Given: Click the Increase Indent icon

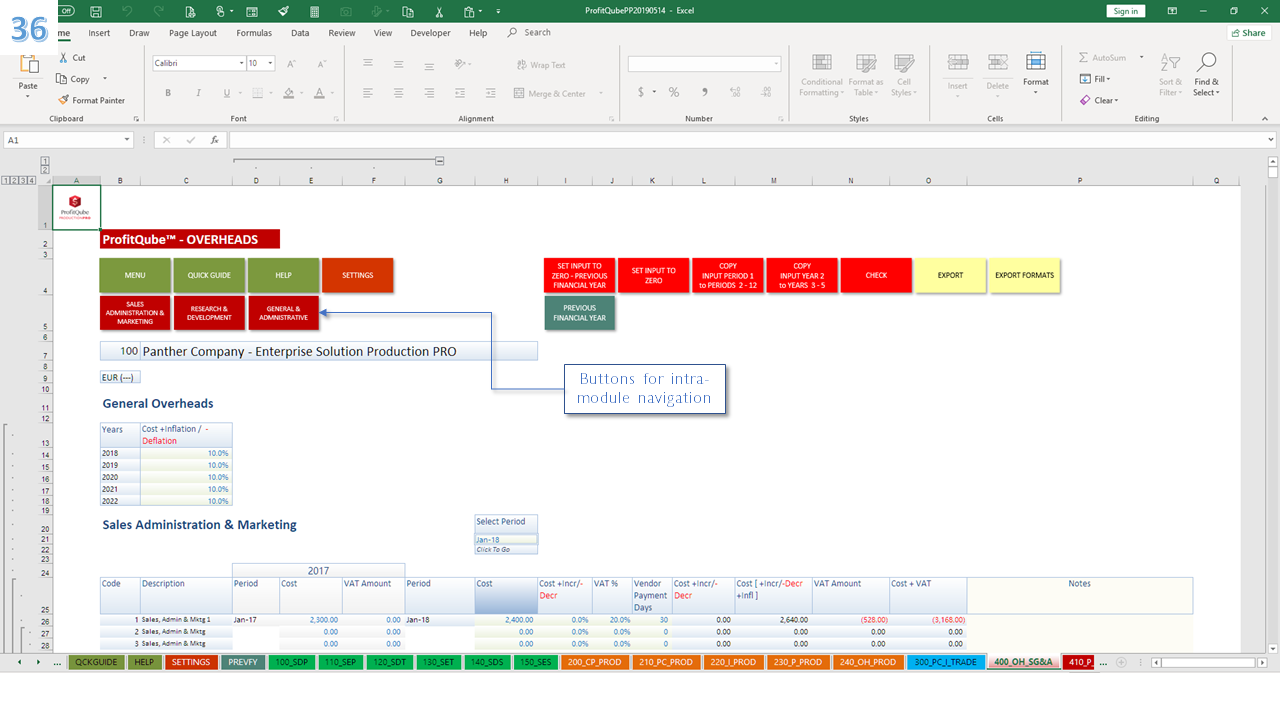Looking at the screenshot, I should (x=492, y=93).
